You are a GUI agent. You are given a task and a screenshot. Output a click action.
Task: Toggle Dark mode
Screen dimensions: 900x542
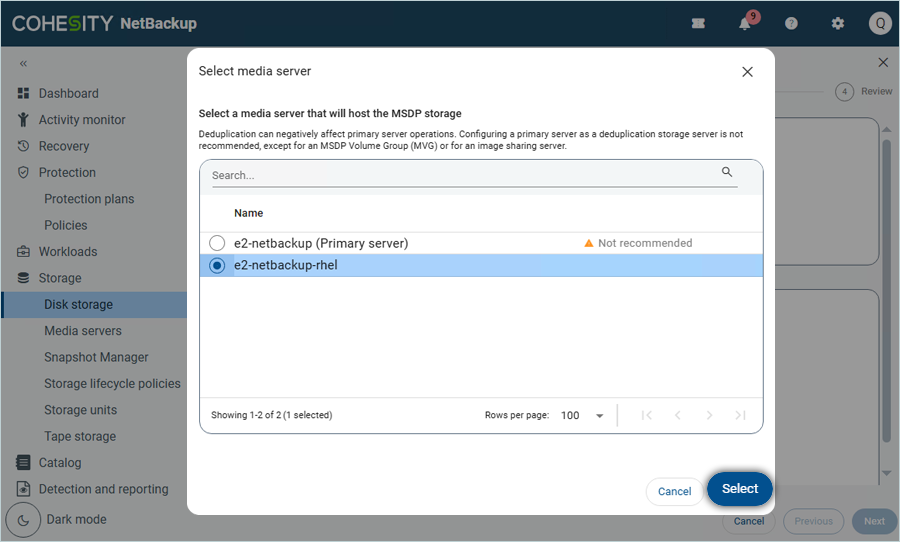(x=23, y=520)
